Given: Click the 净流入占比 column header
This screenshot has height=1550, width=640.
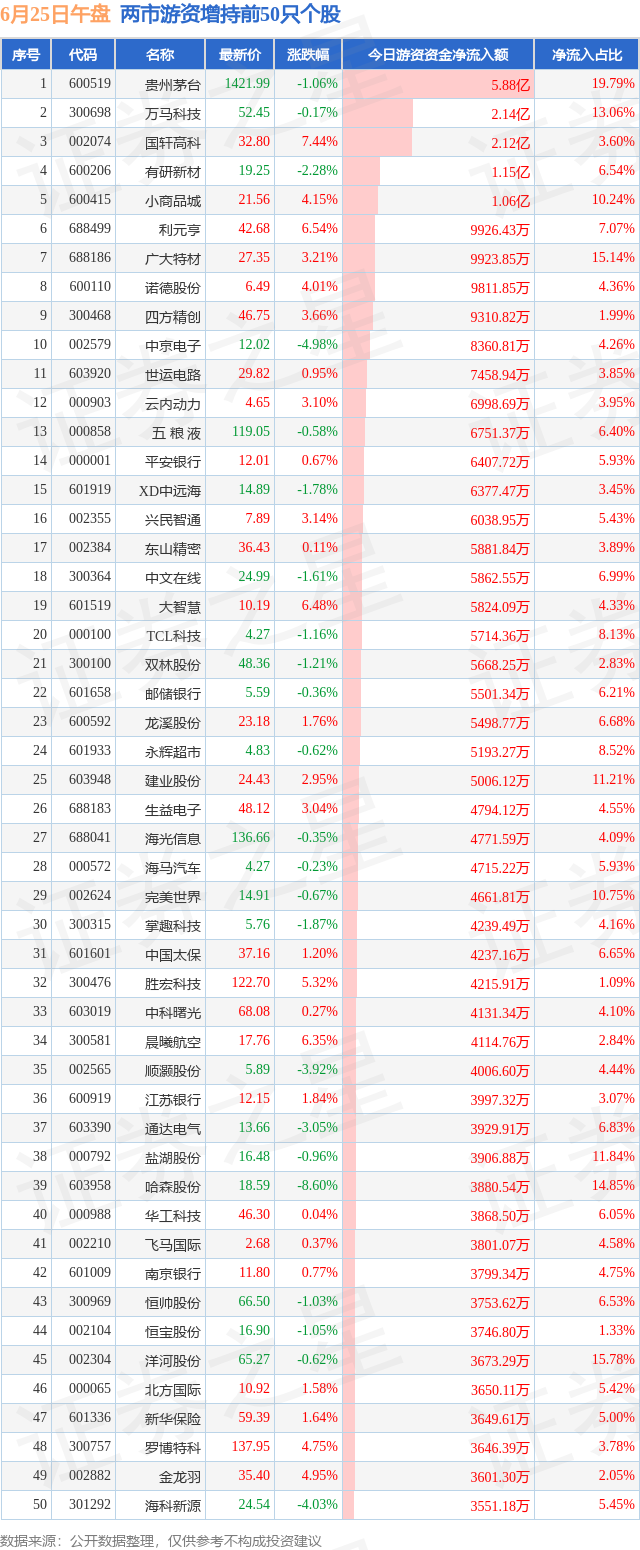Looking at the screenshot, I should [587, 55].
